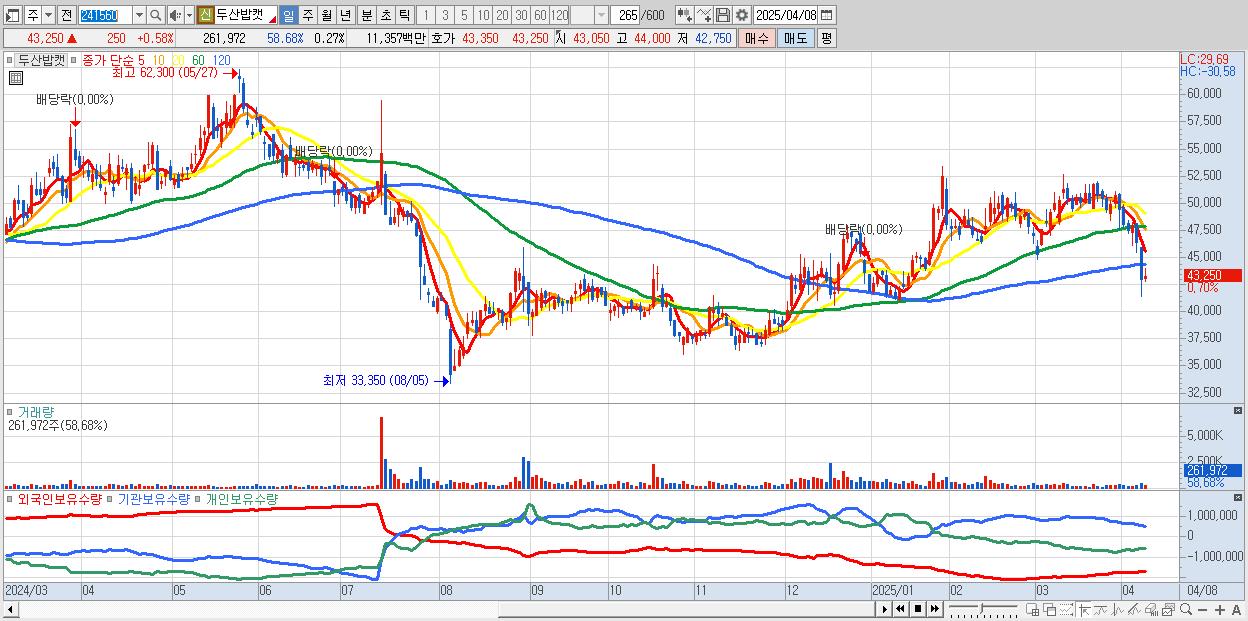This screenshot has height=621, width=1248.
Task: Choose the 3 interval button
Action: point(445,15)
